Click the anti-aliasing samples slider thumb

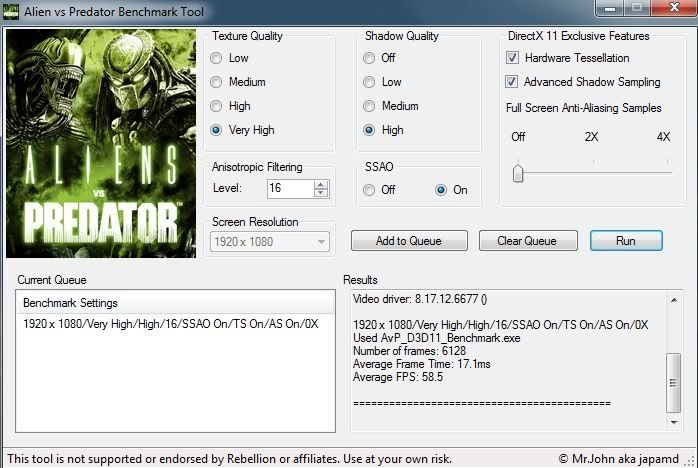click(x=518, y=173)
